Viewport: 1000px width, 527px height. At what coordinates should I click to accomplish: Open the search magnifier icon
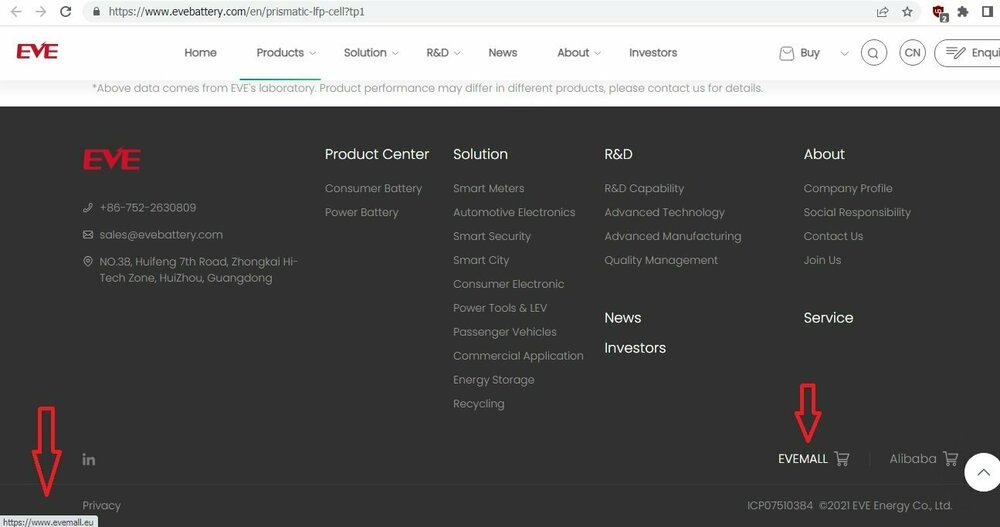[873, 53]
